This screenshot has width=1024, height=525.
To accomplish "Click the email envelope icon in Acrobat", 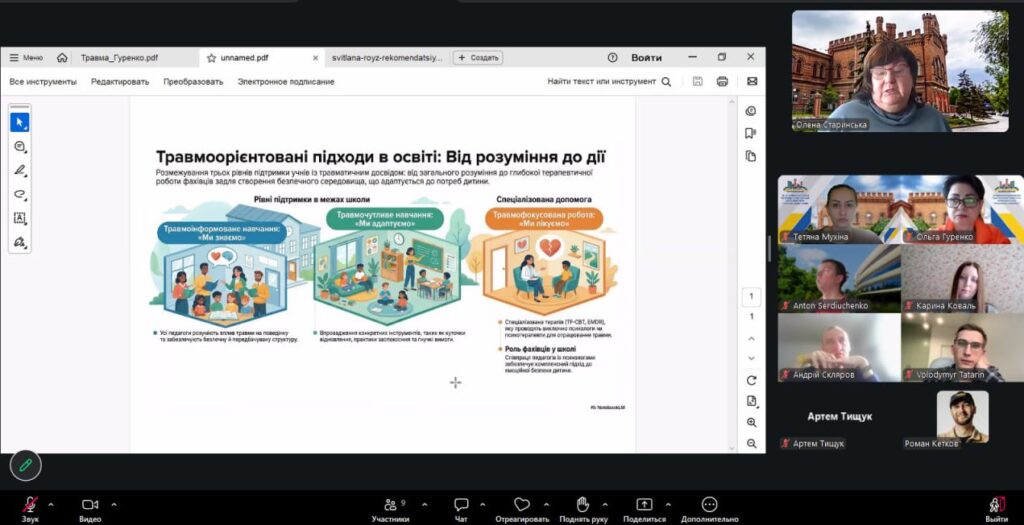I will coord(751,81).
